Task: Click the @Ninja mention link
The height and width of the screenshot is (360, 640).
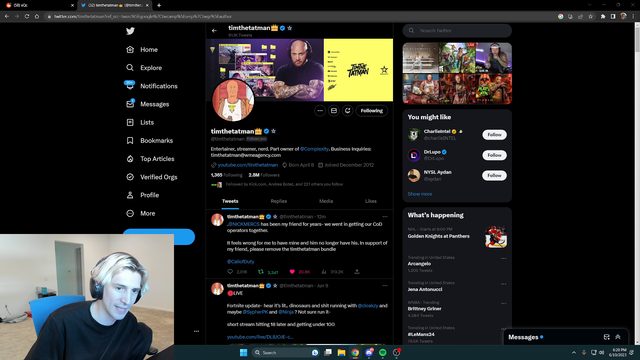Action: [286, 312]
